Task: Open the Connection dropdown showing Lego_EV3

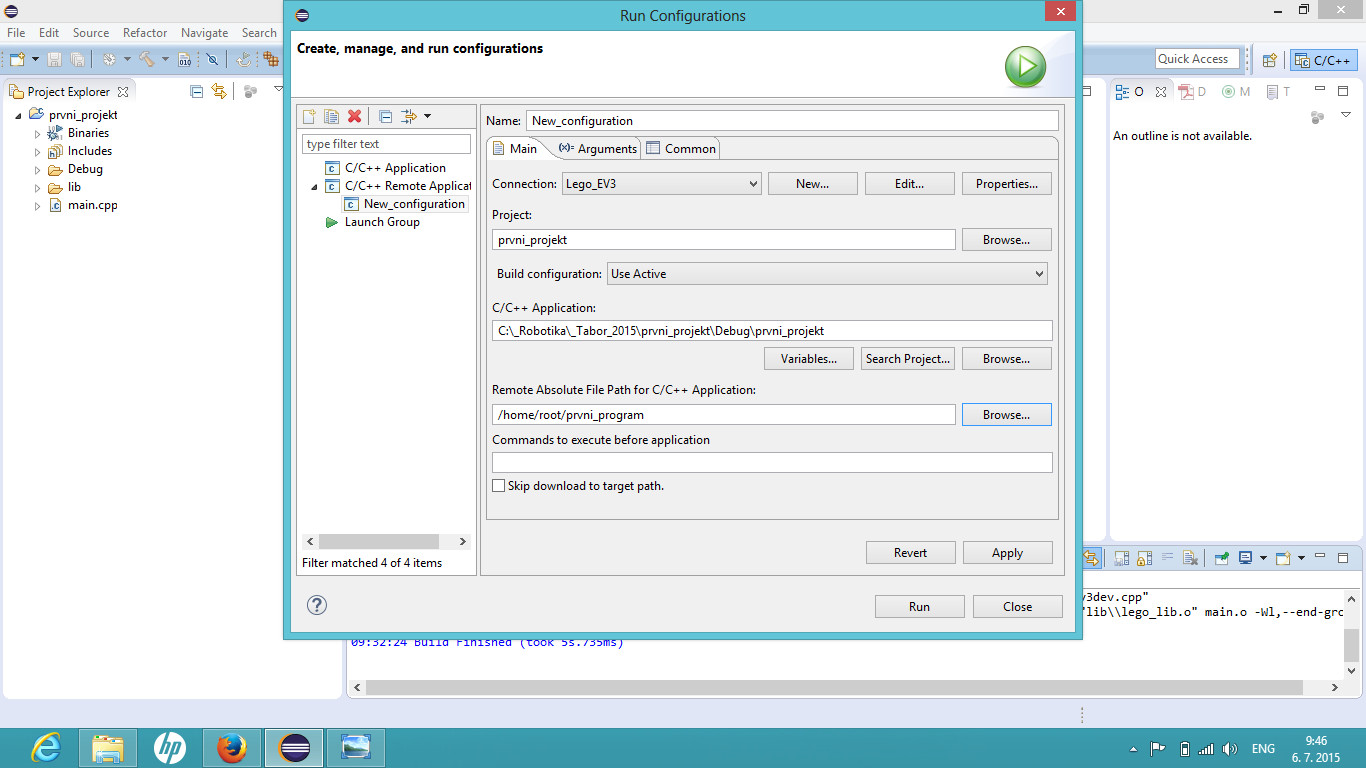Action: pyautogui.click(x=660, y=184)
